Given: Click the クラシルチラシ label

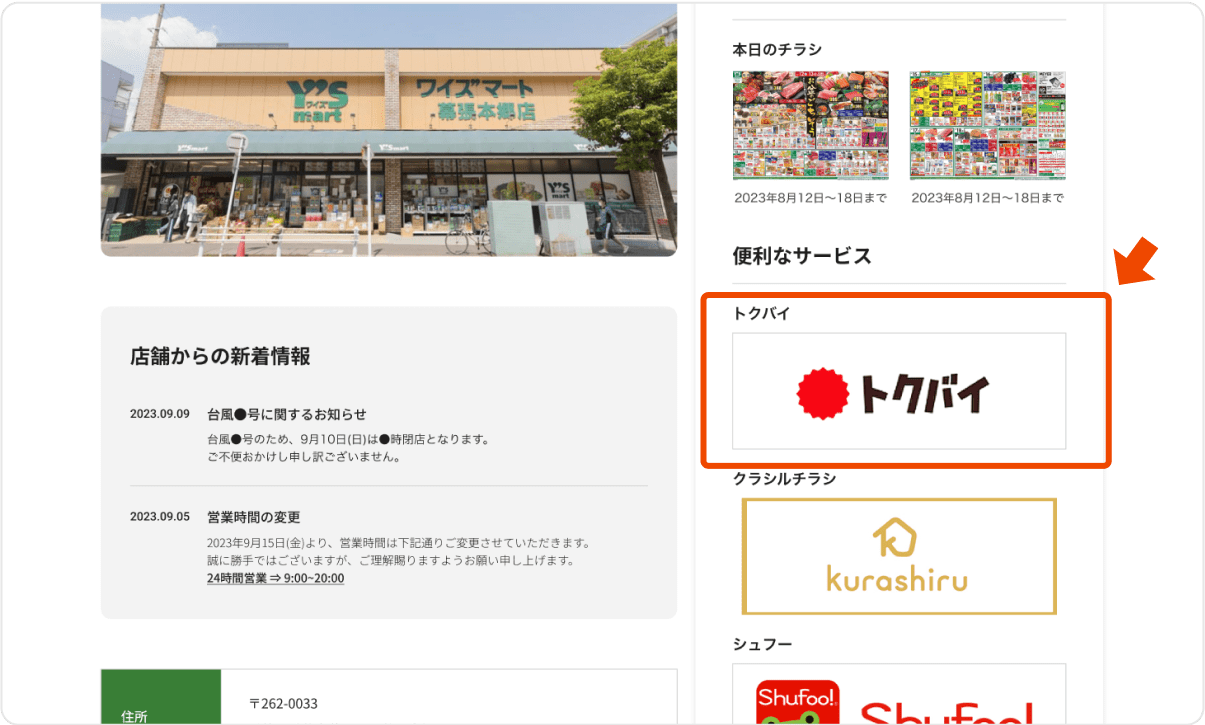Looking at the screenshot, I should (x=785, y=479).
